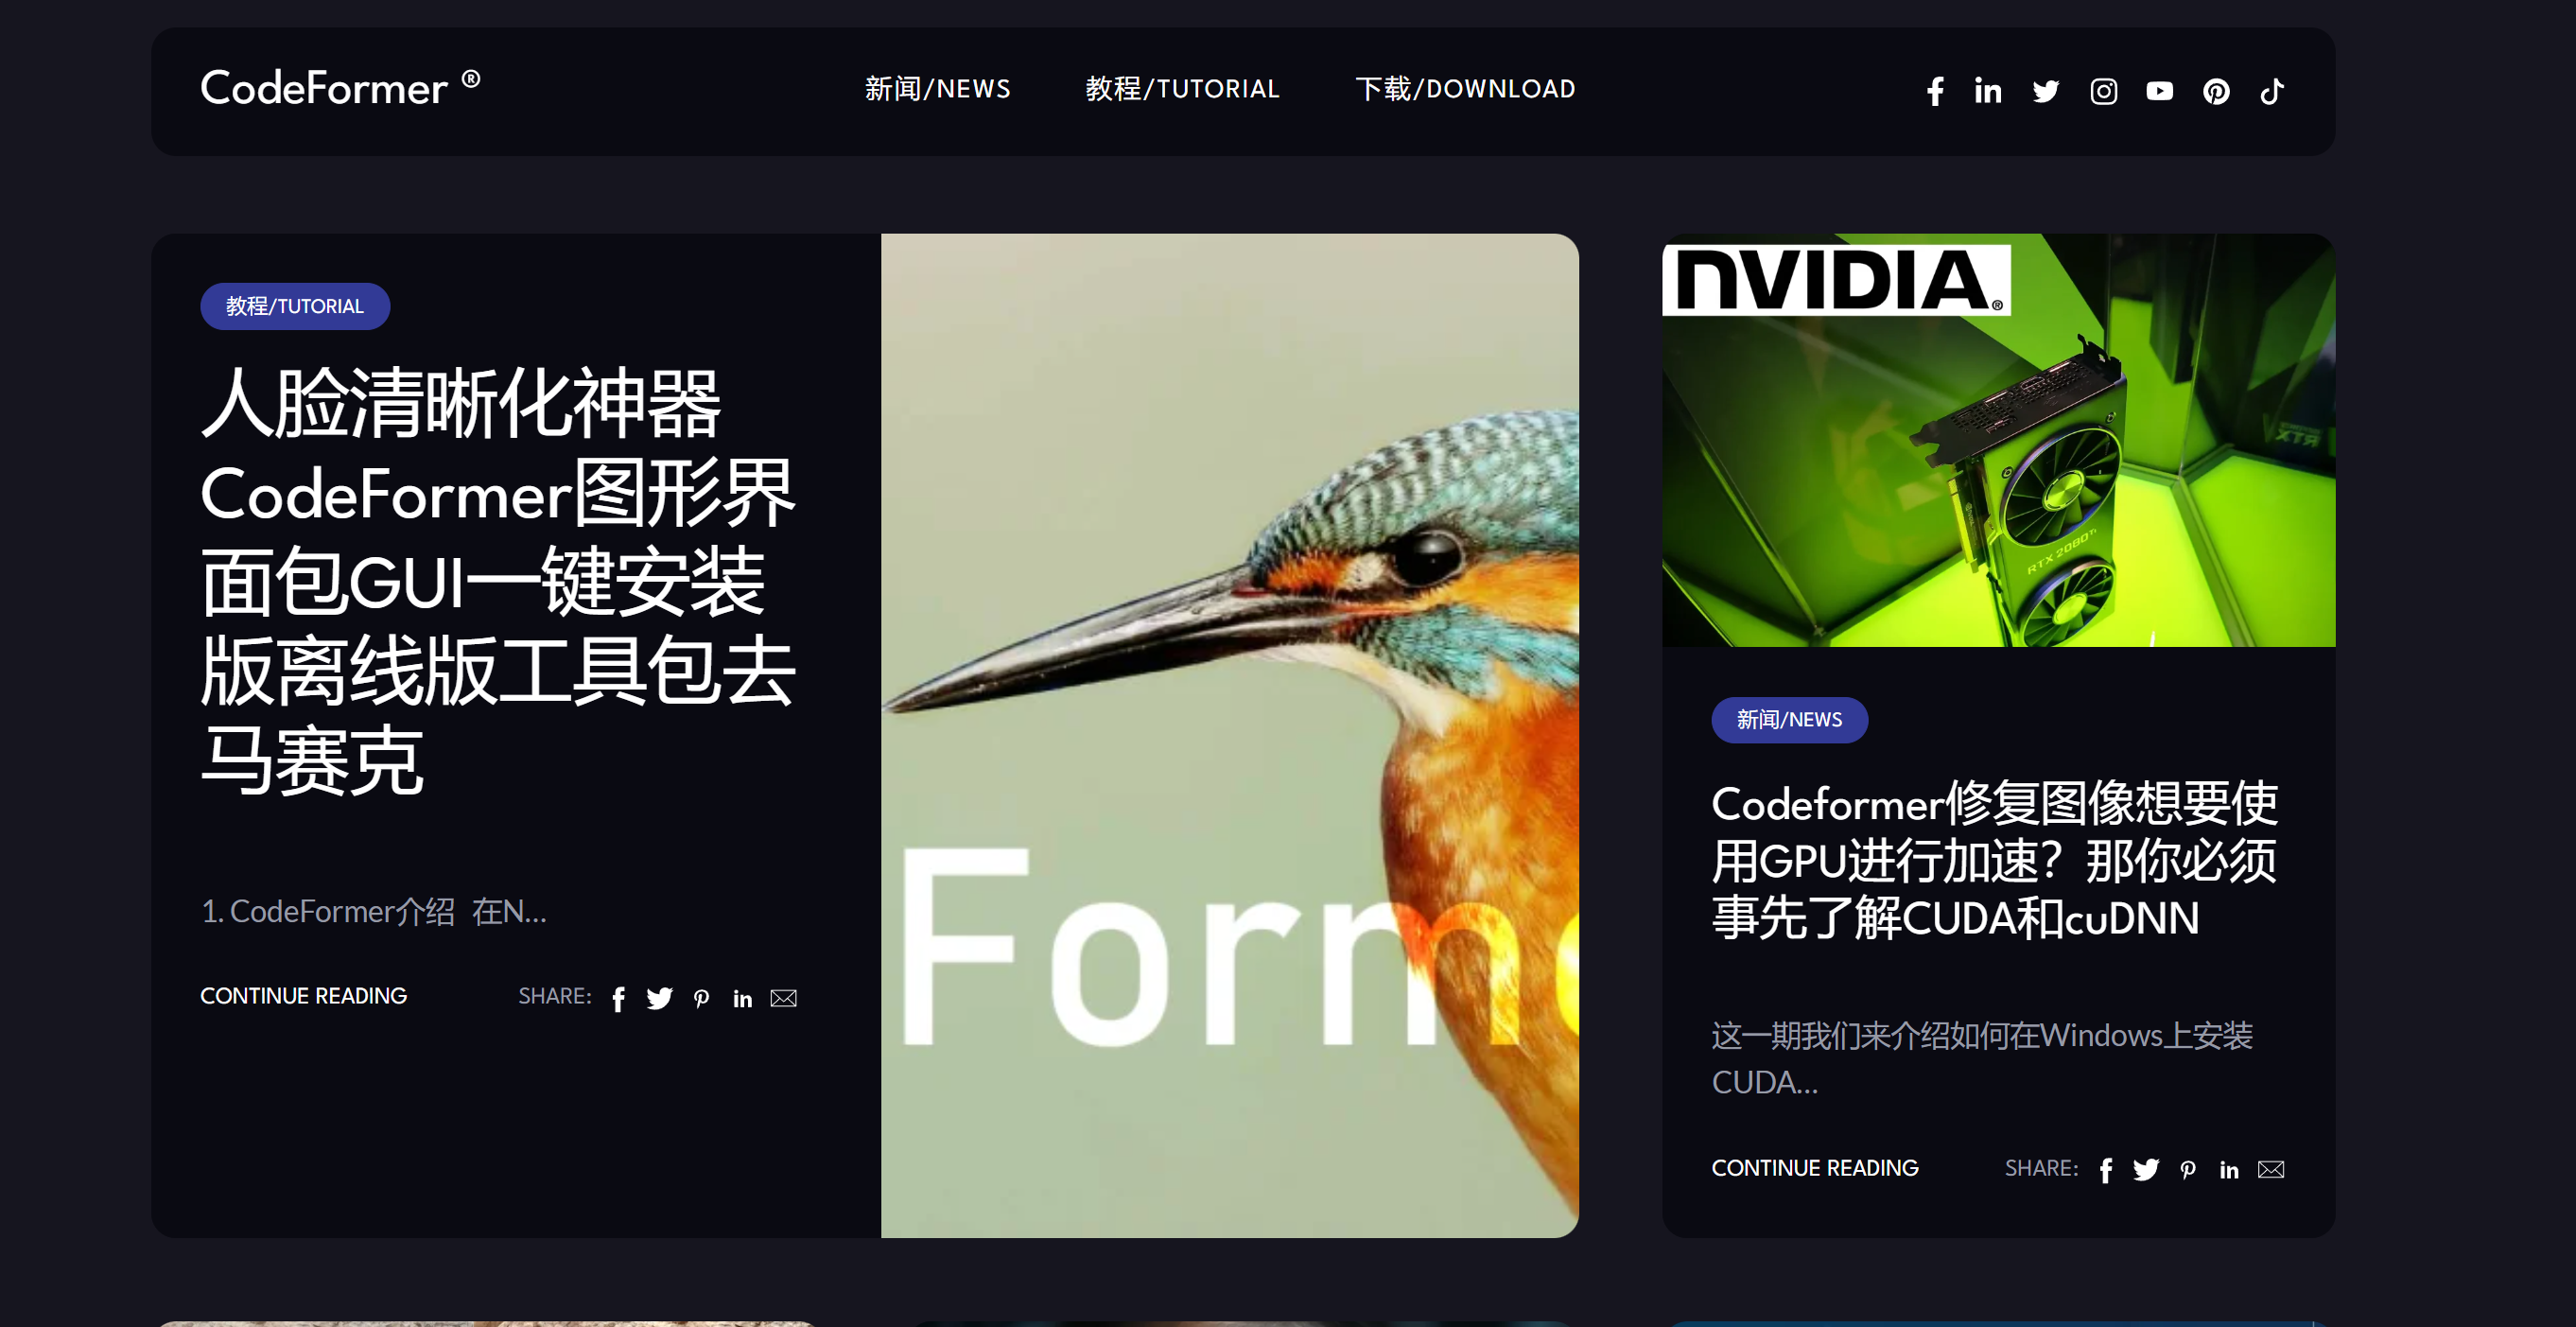
Task: Open the kingfisher bird featured image
Action: pos(1230,736)
